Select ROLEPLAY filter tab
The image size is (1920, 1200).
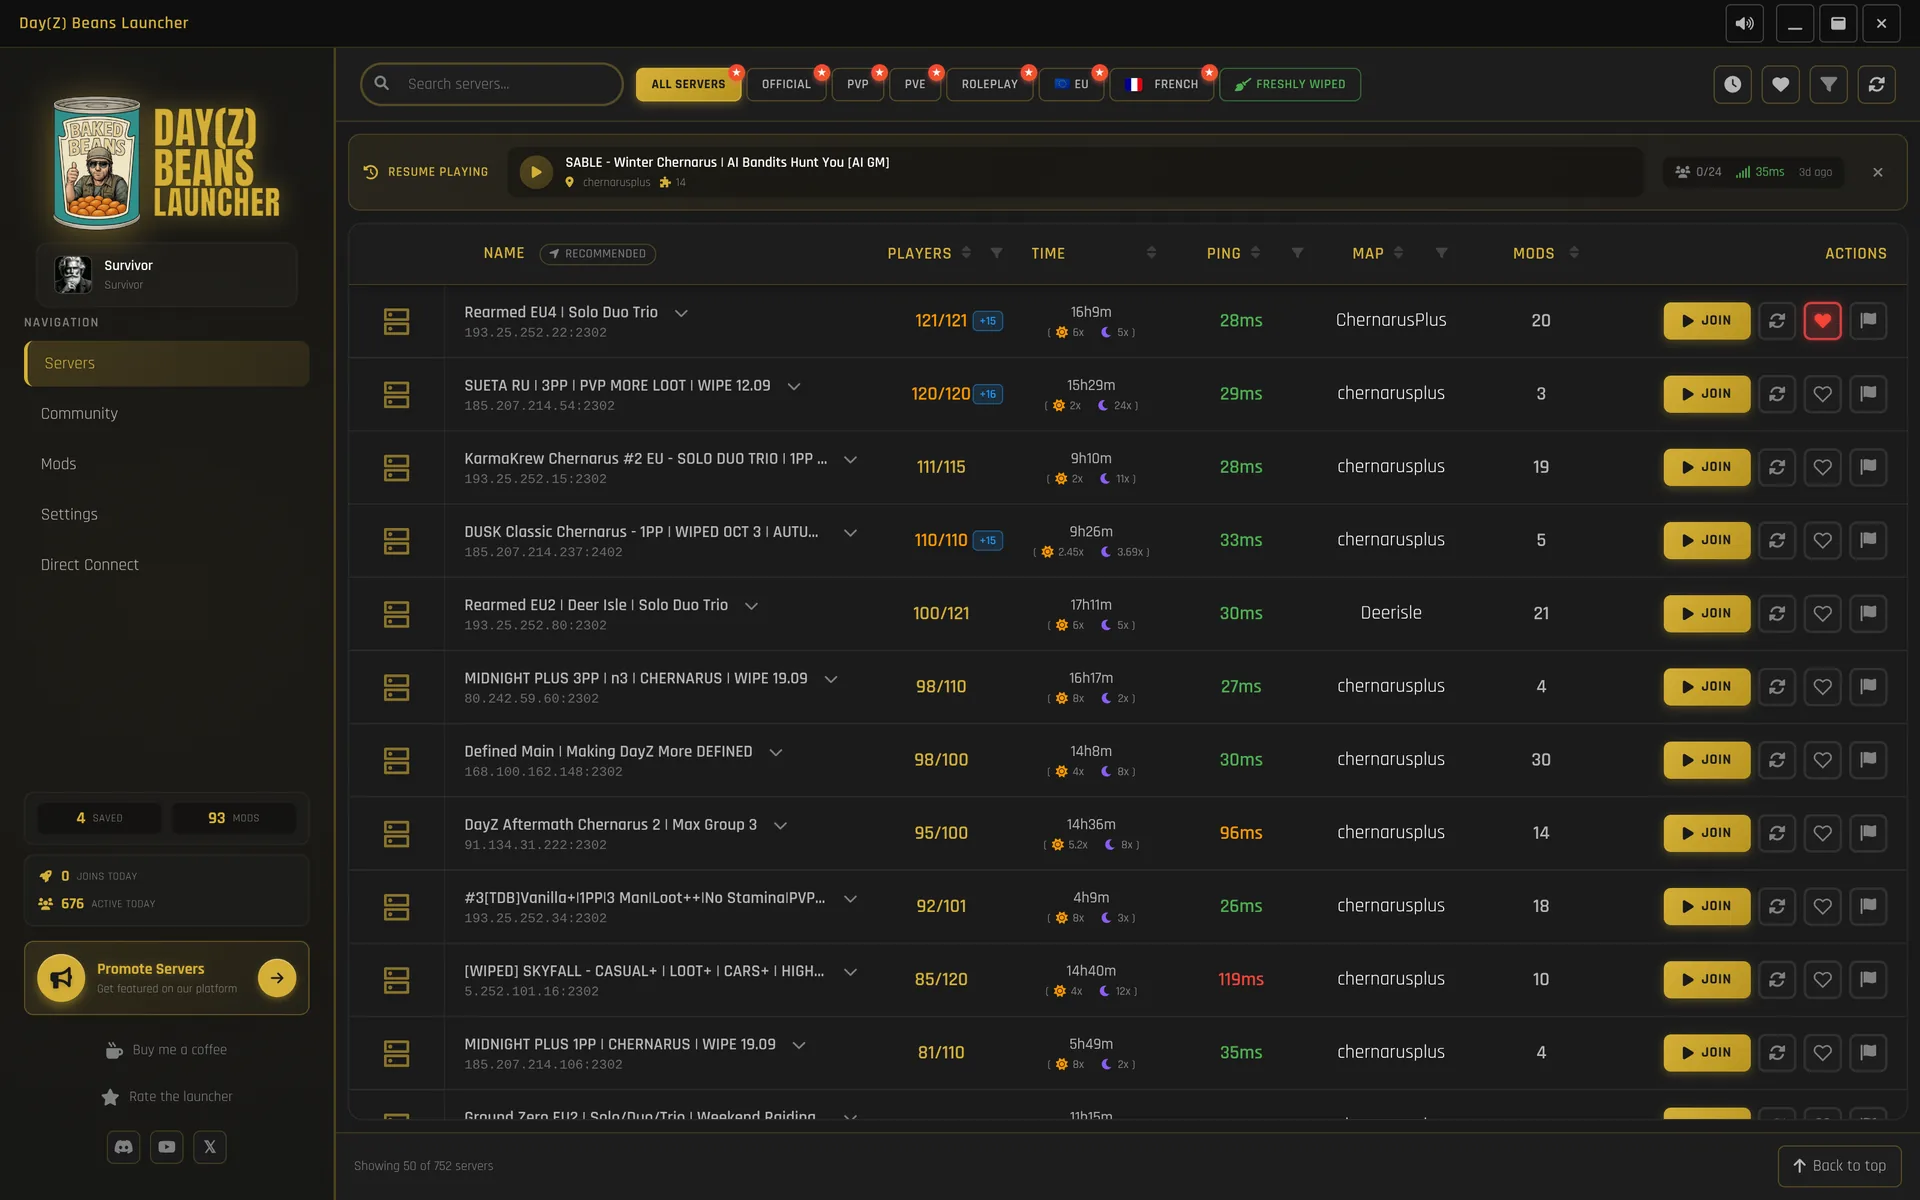(x=990, y=84)
